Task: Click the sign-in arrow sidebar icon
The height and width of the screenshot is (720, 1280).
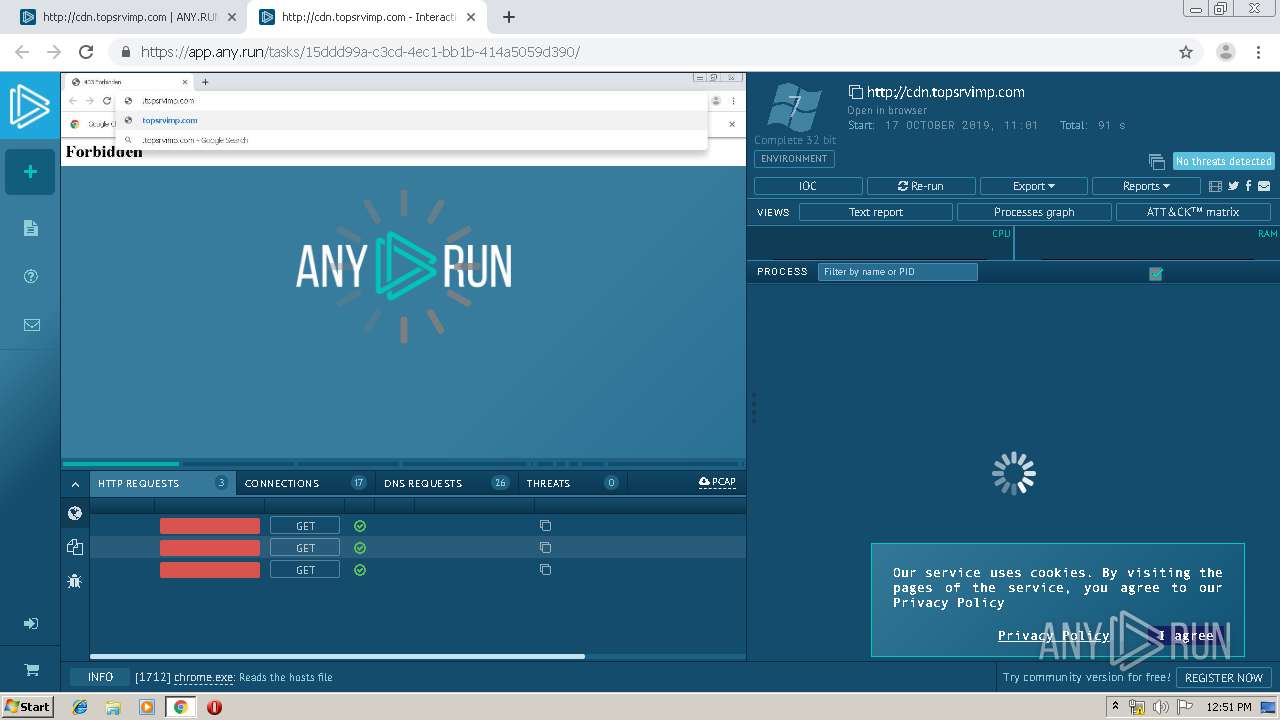Action: [31, 623]
